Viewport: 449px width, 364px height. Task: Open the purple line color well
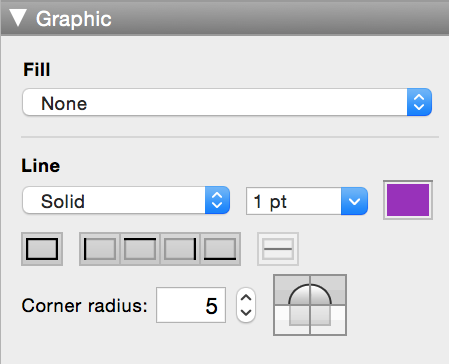(x=408, y=200)
